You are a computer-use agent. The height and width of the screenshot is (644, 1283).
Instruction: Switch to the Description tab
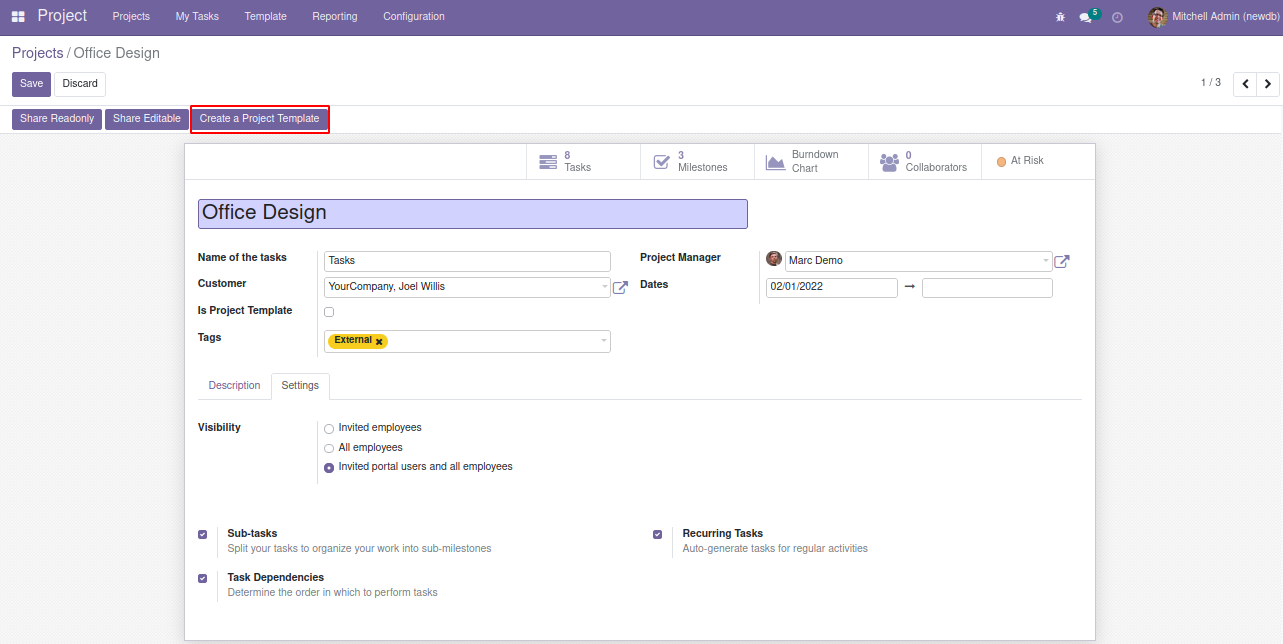coord(234,386)
